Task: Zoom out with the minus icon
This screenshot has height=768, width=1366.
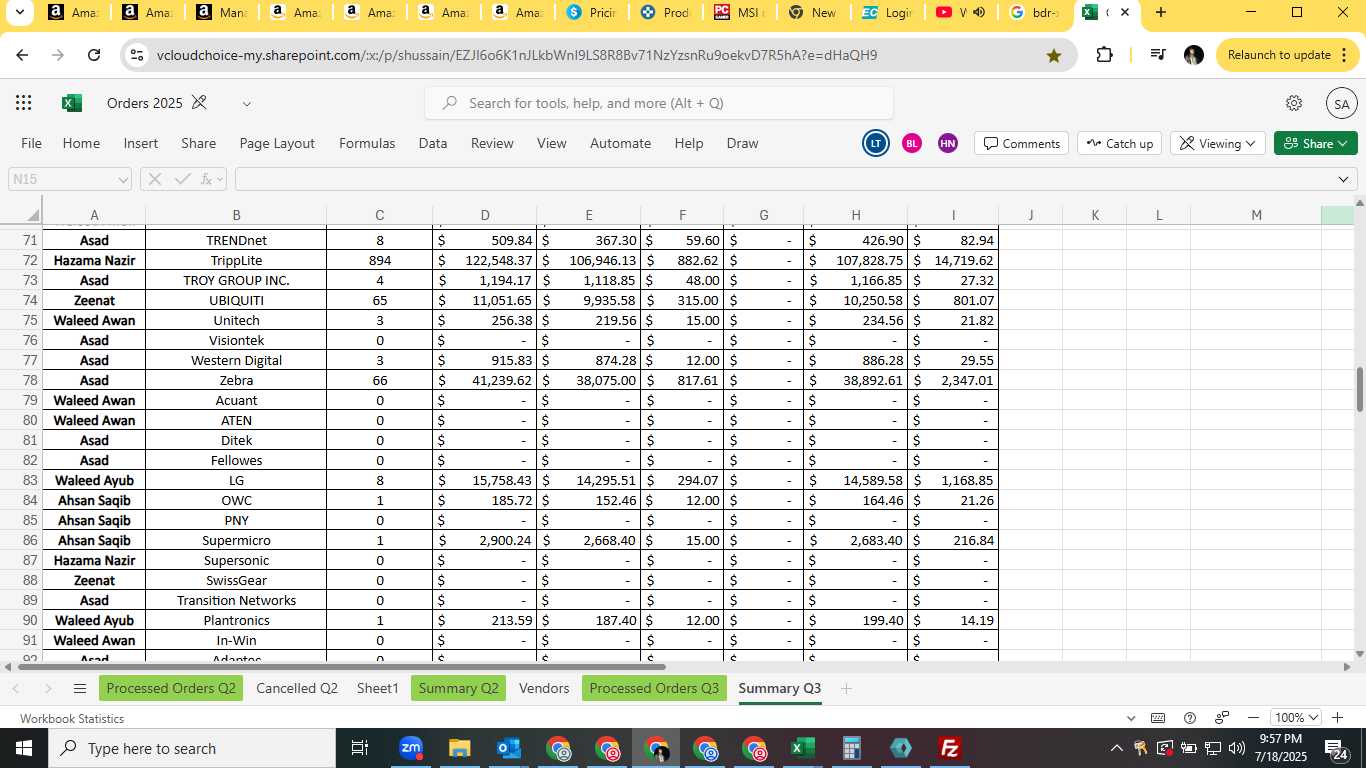Action: [x=1253, y=718]
